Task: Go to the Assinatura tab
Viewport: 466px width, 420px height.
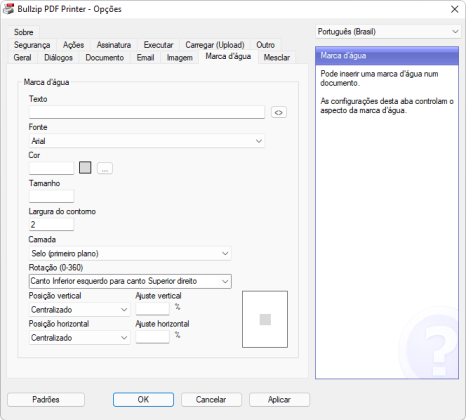Action: tap(114, 45)
